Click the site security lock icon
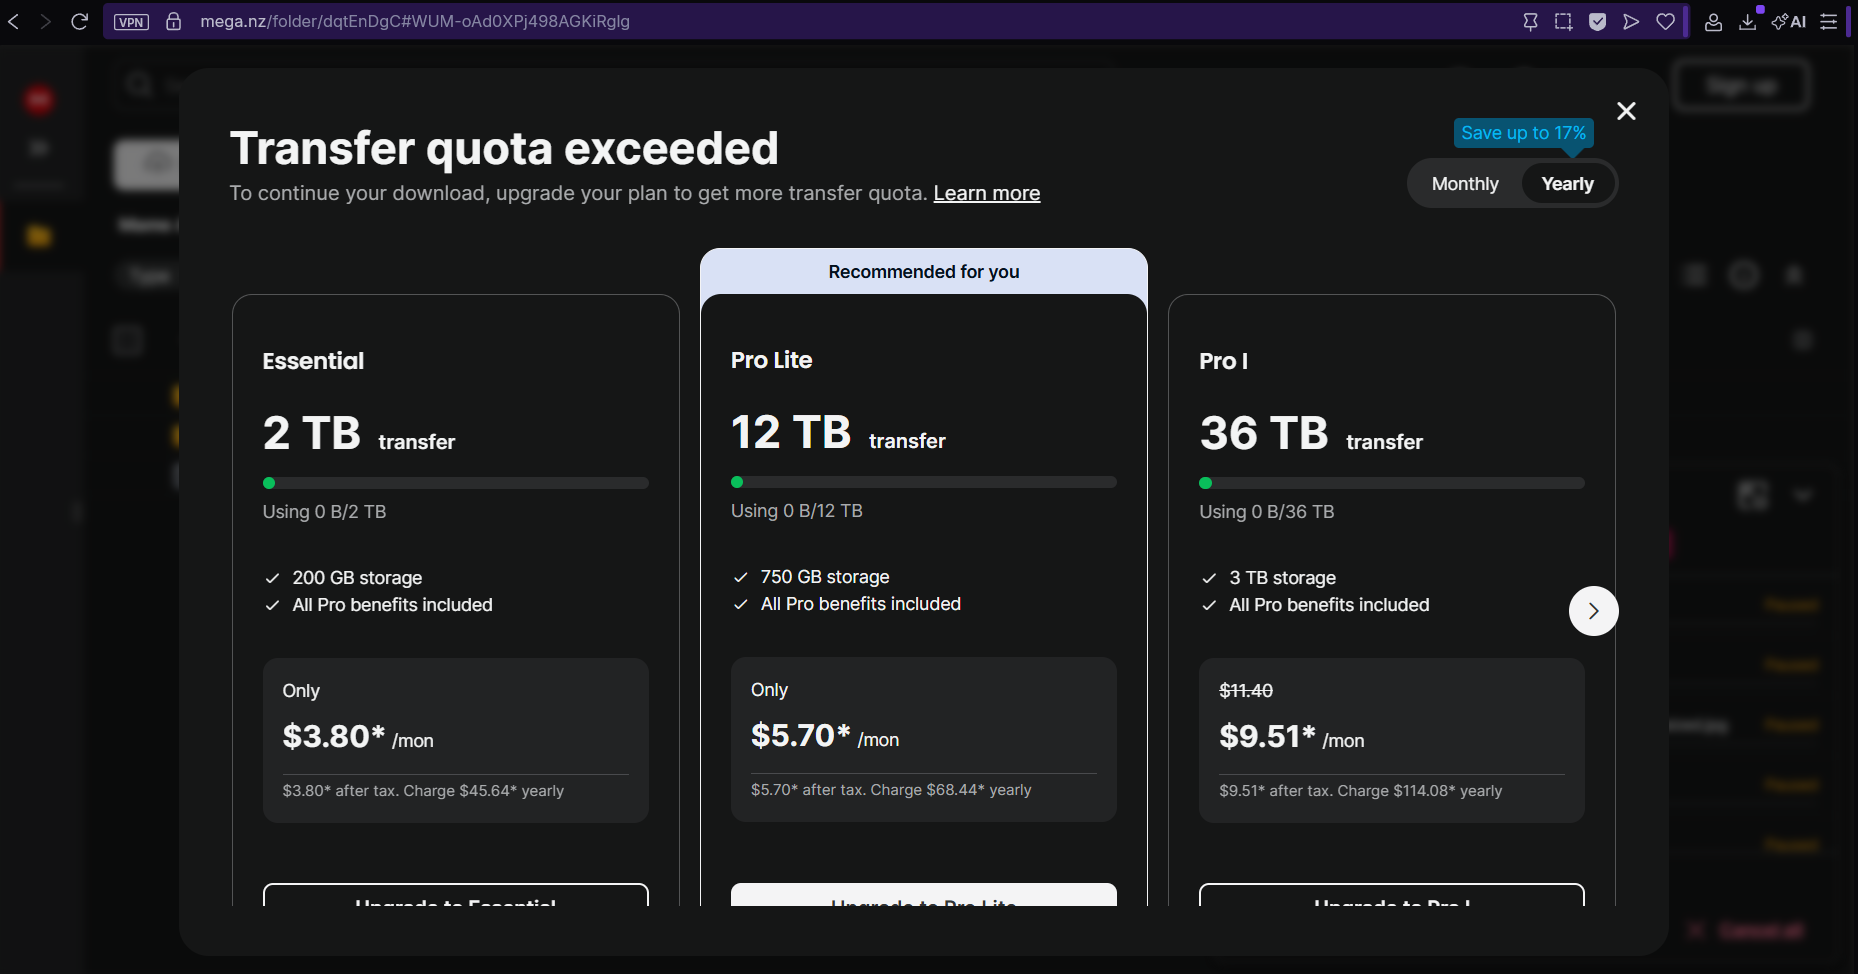This screenshot has width=1858, height=974. (x=173, y=21)
